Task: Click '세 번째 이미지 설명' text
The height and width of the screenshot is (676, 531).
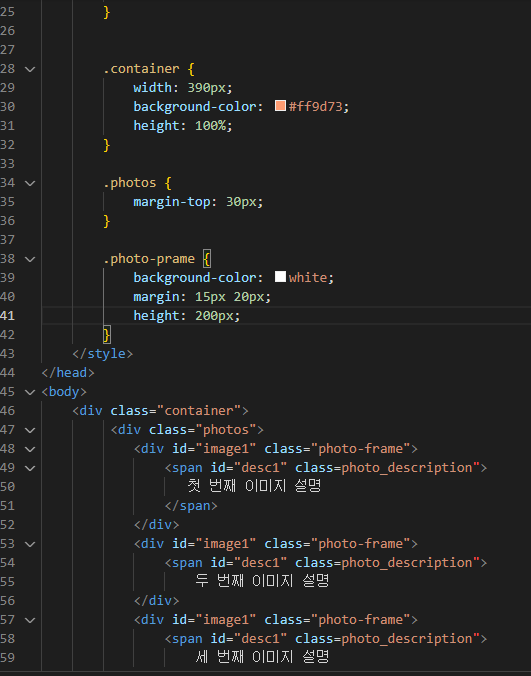Action: point(262,657)
